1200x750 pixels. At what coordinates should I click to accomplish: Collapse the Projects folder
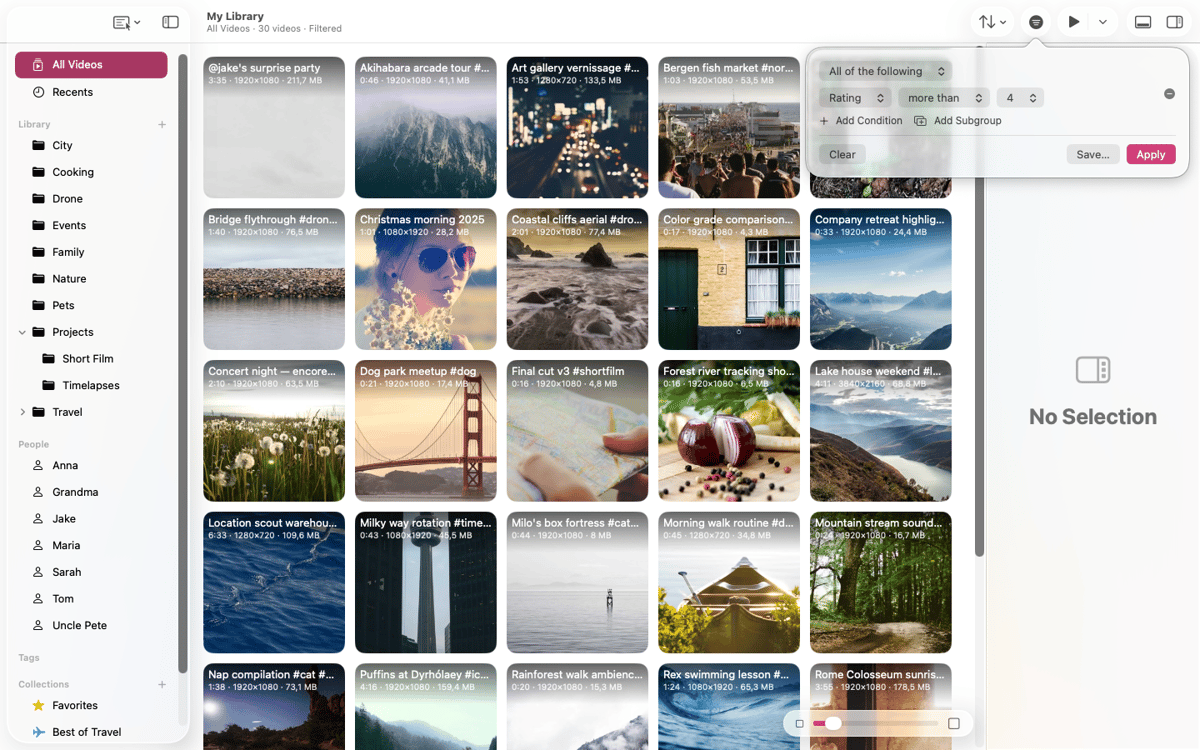tap(22, 332)
